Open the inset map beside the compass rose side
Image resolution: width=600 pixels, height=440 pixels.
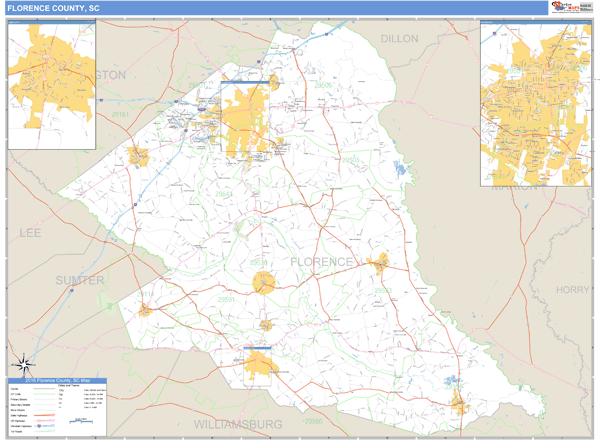click(x=52, y=85)
